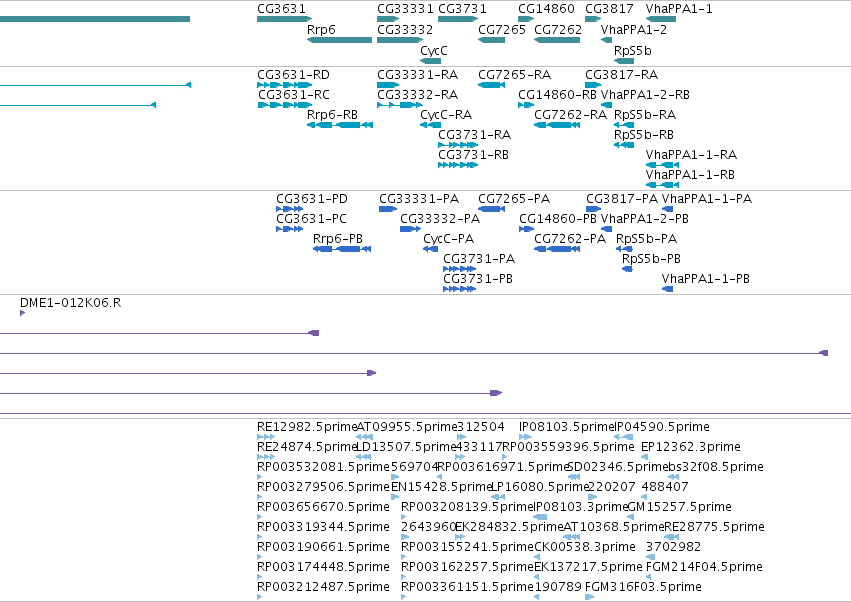The image size is (851, 602).
Task: Click the CG3631-PC protein label
Action: point(311,219)
